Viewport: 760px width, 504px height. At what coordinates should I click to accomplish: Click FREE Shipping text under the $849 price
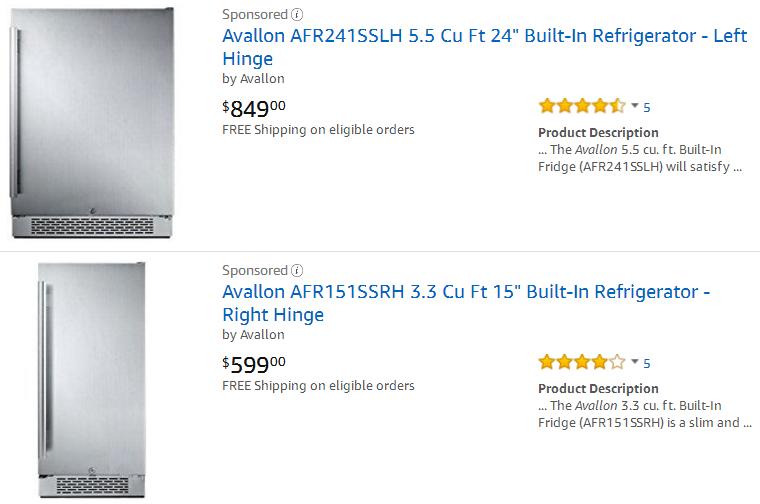point(318,129)
